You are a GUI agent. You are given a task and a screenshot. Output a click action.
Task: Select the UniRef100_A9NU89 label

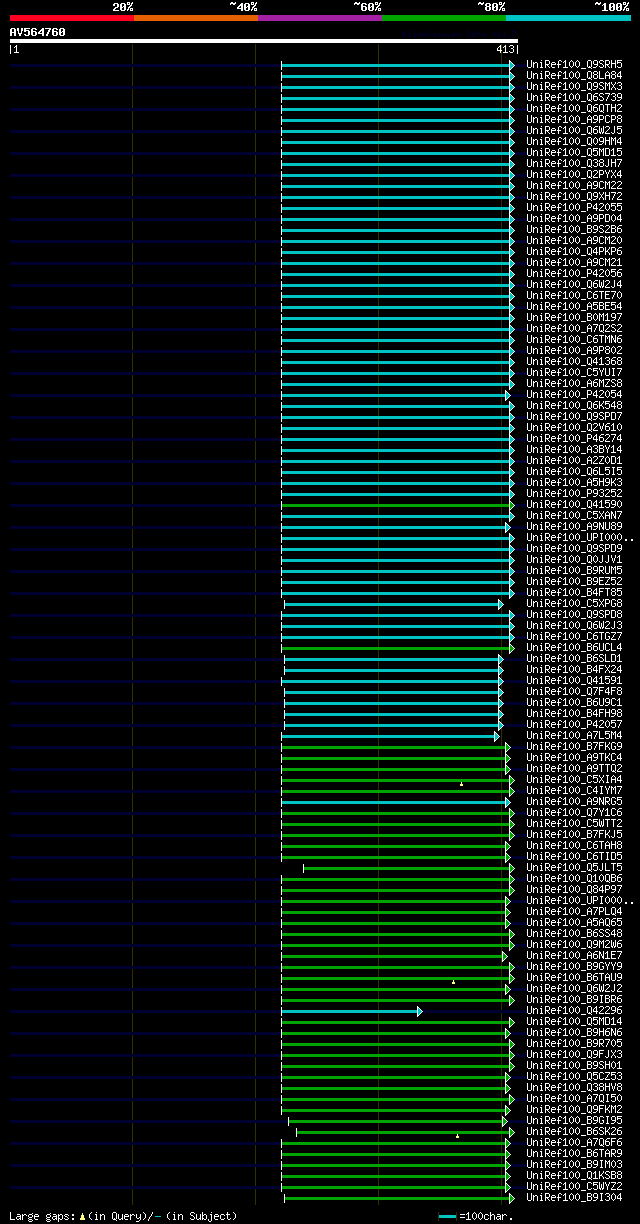point(574,526)
